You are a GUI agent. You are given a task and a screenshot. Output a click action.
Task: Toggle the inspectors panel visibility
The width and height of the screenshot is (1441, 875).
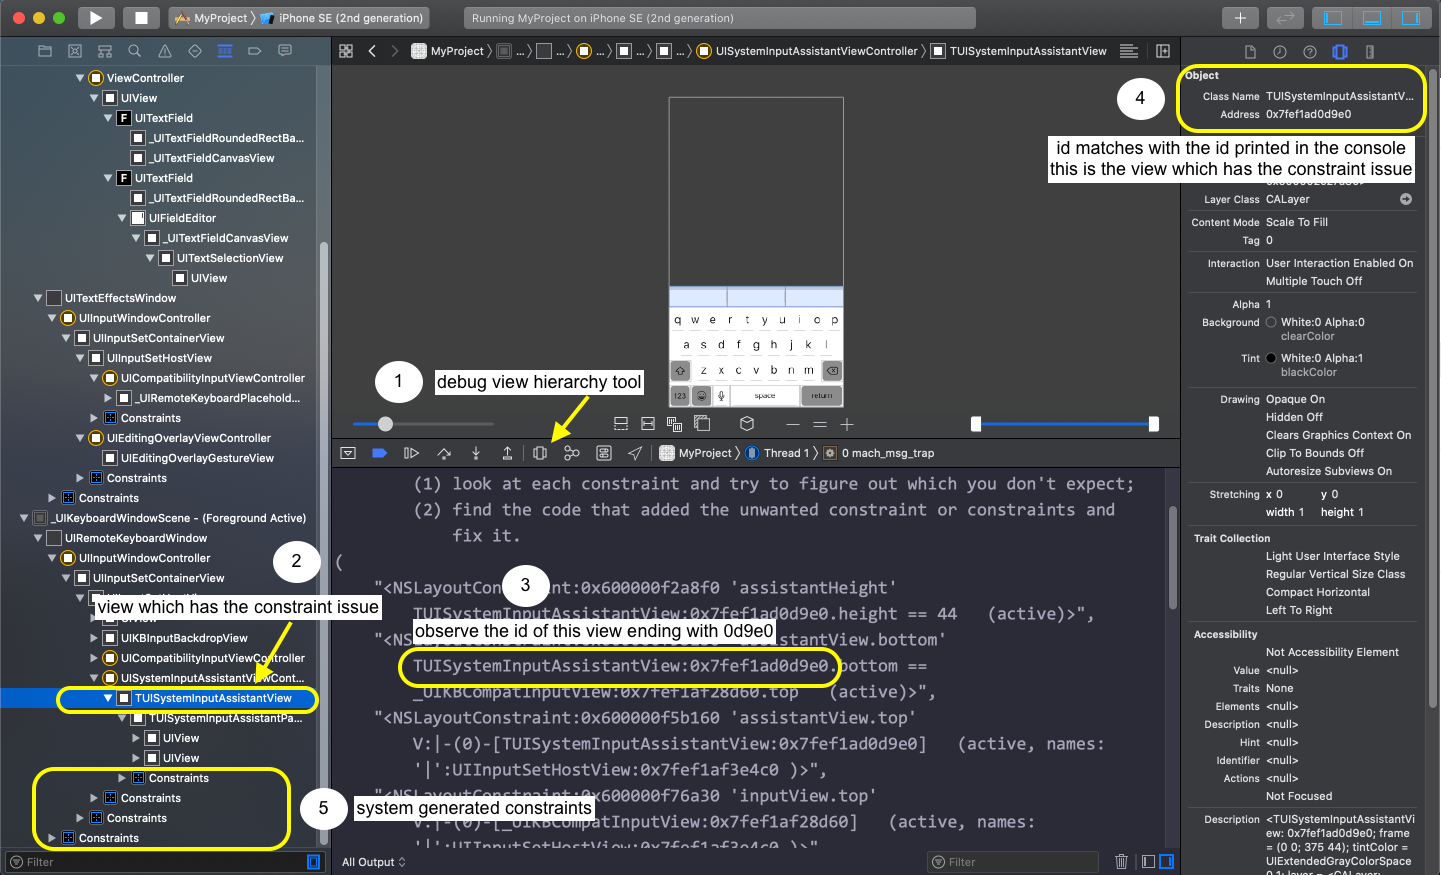[1411, 17]
